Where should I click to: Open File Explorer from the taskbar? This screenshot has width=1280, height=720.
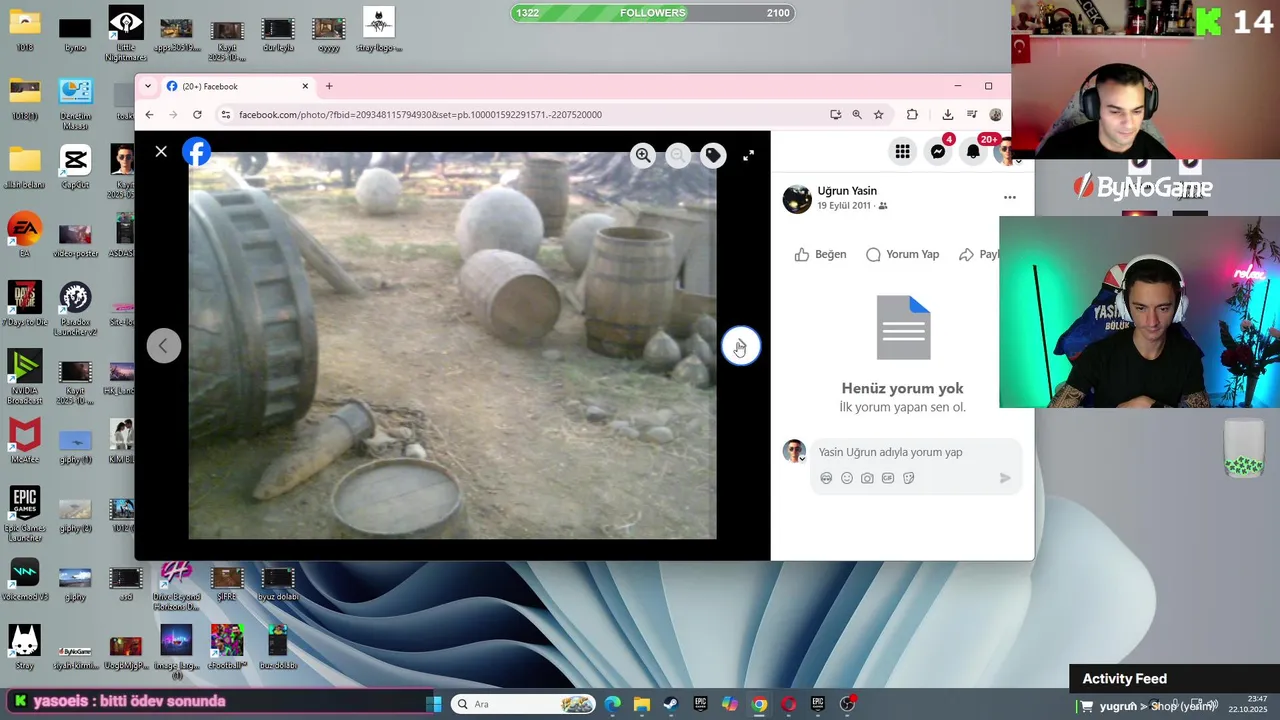[642, 704]
